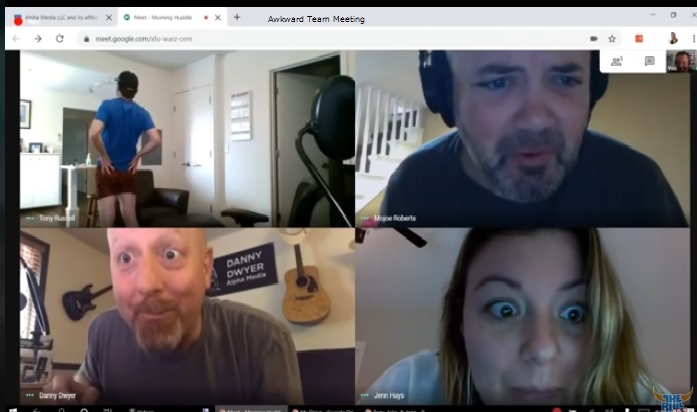This screenshot has width=697, height=412.
Task: Close the Alpha Media LLC tab
Action: [x=108, y=17]
